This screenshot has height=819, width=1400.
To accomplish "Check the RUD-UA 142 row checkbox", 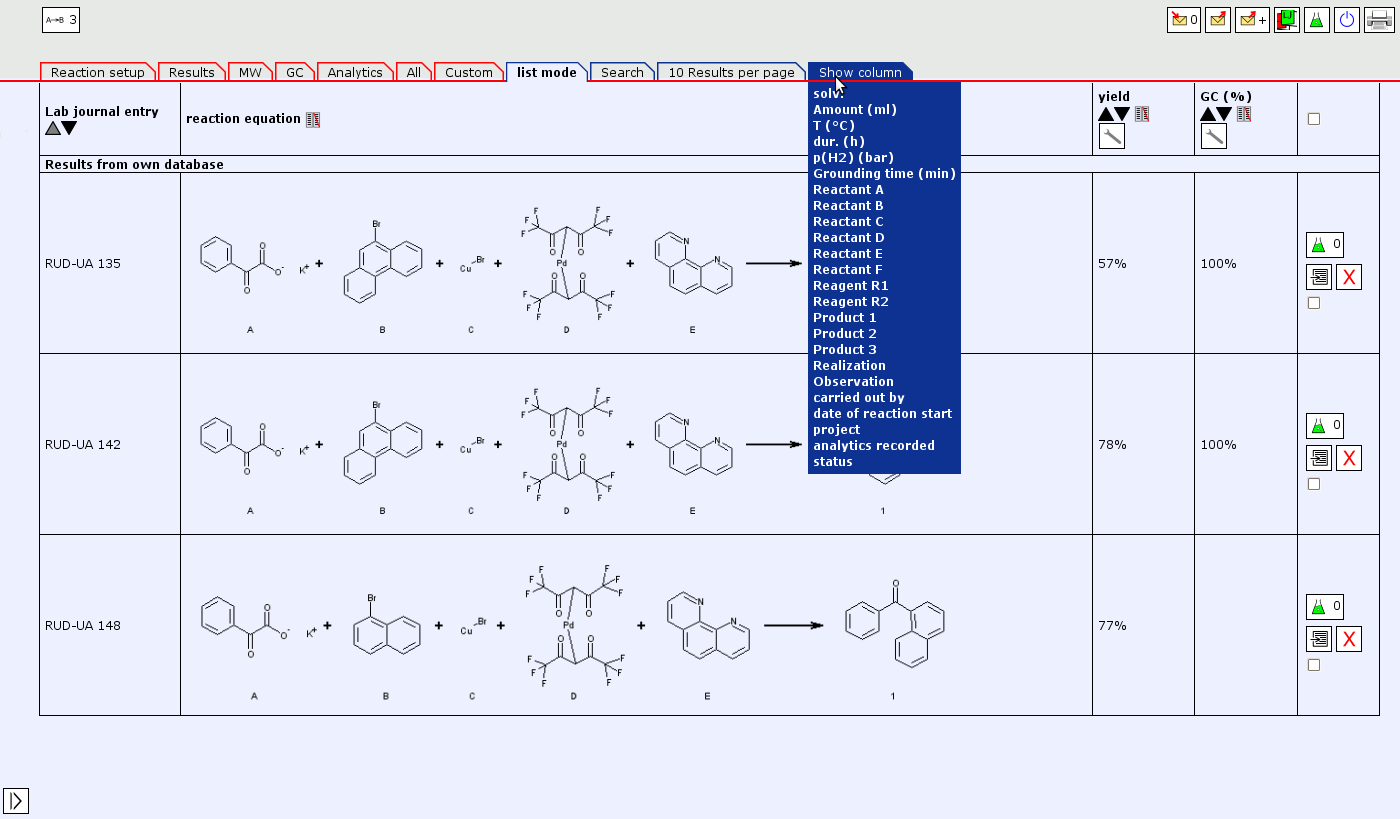I will tap(1314, 484).
